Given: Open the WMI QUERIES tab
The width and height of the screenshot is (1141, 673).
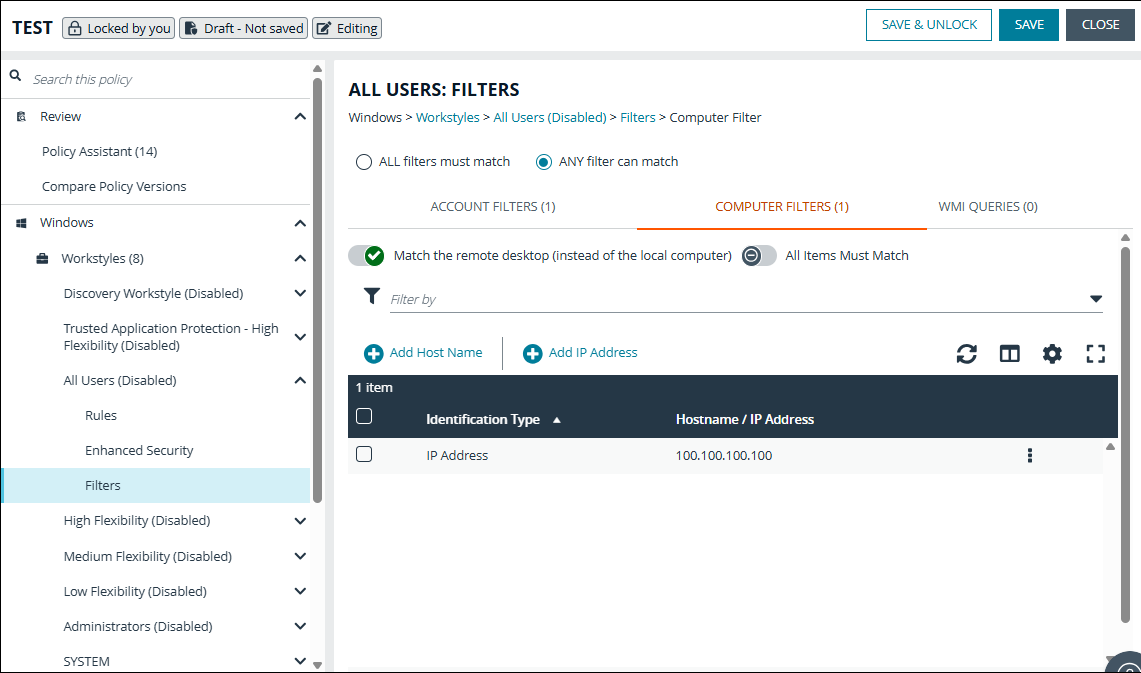Looking at the screenshot, I should tap(987, 206).
